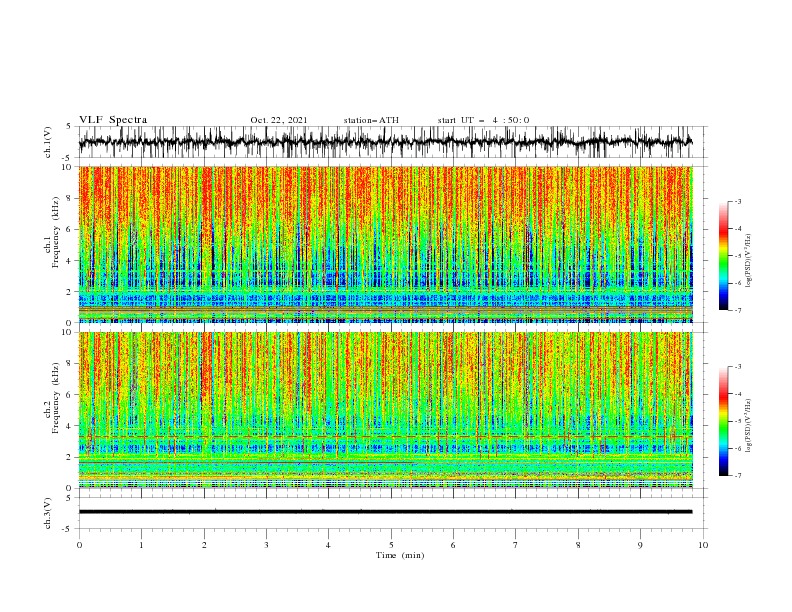
Task: Select the "start UT = 4 :50: 0" label
Action: [483, 120]
